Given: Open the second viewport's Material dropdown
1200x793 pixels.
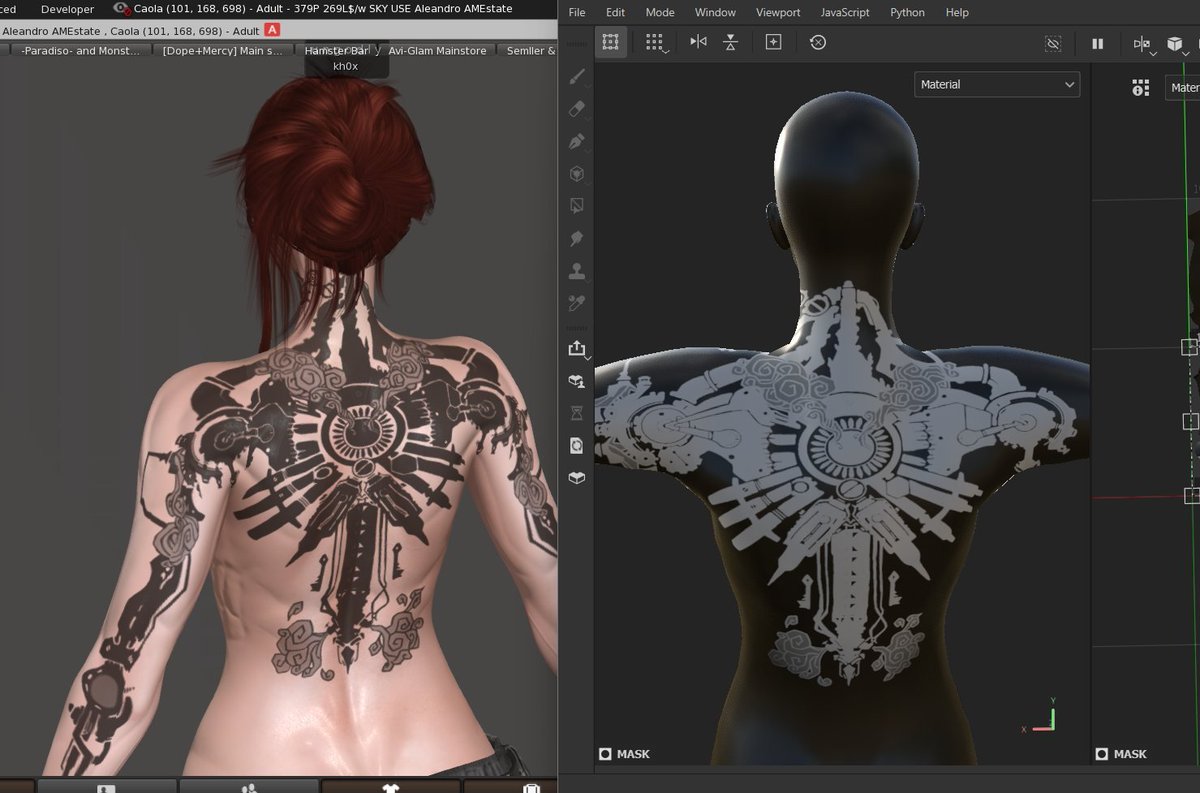Looking at the screenshot, I should point(1183,88).
